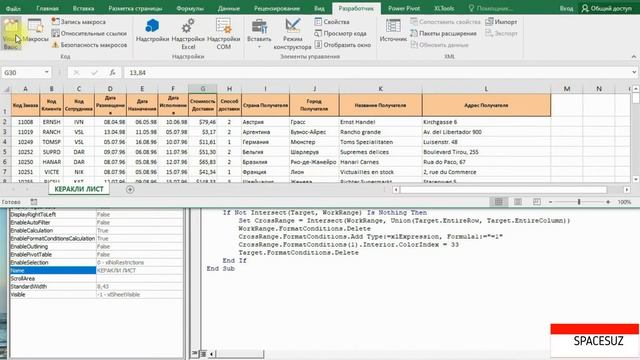Screen dimensions: 640x360
Task: Switch to the Вид tab
Action: click(319, 8)
